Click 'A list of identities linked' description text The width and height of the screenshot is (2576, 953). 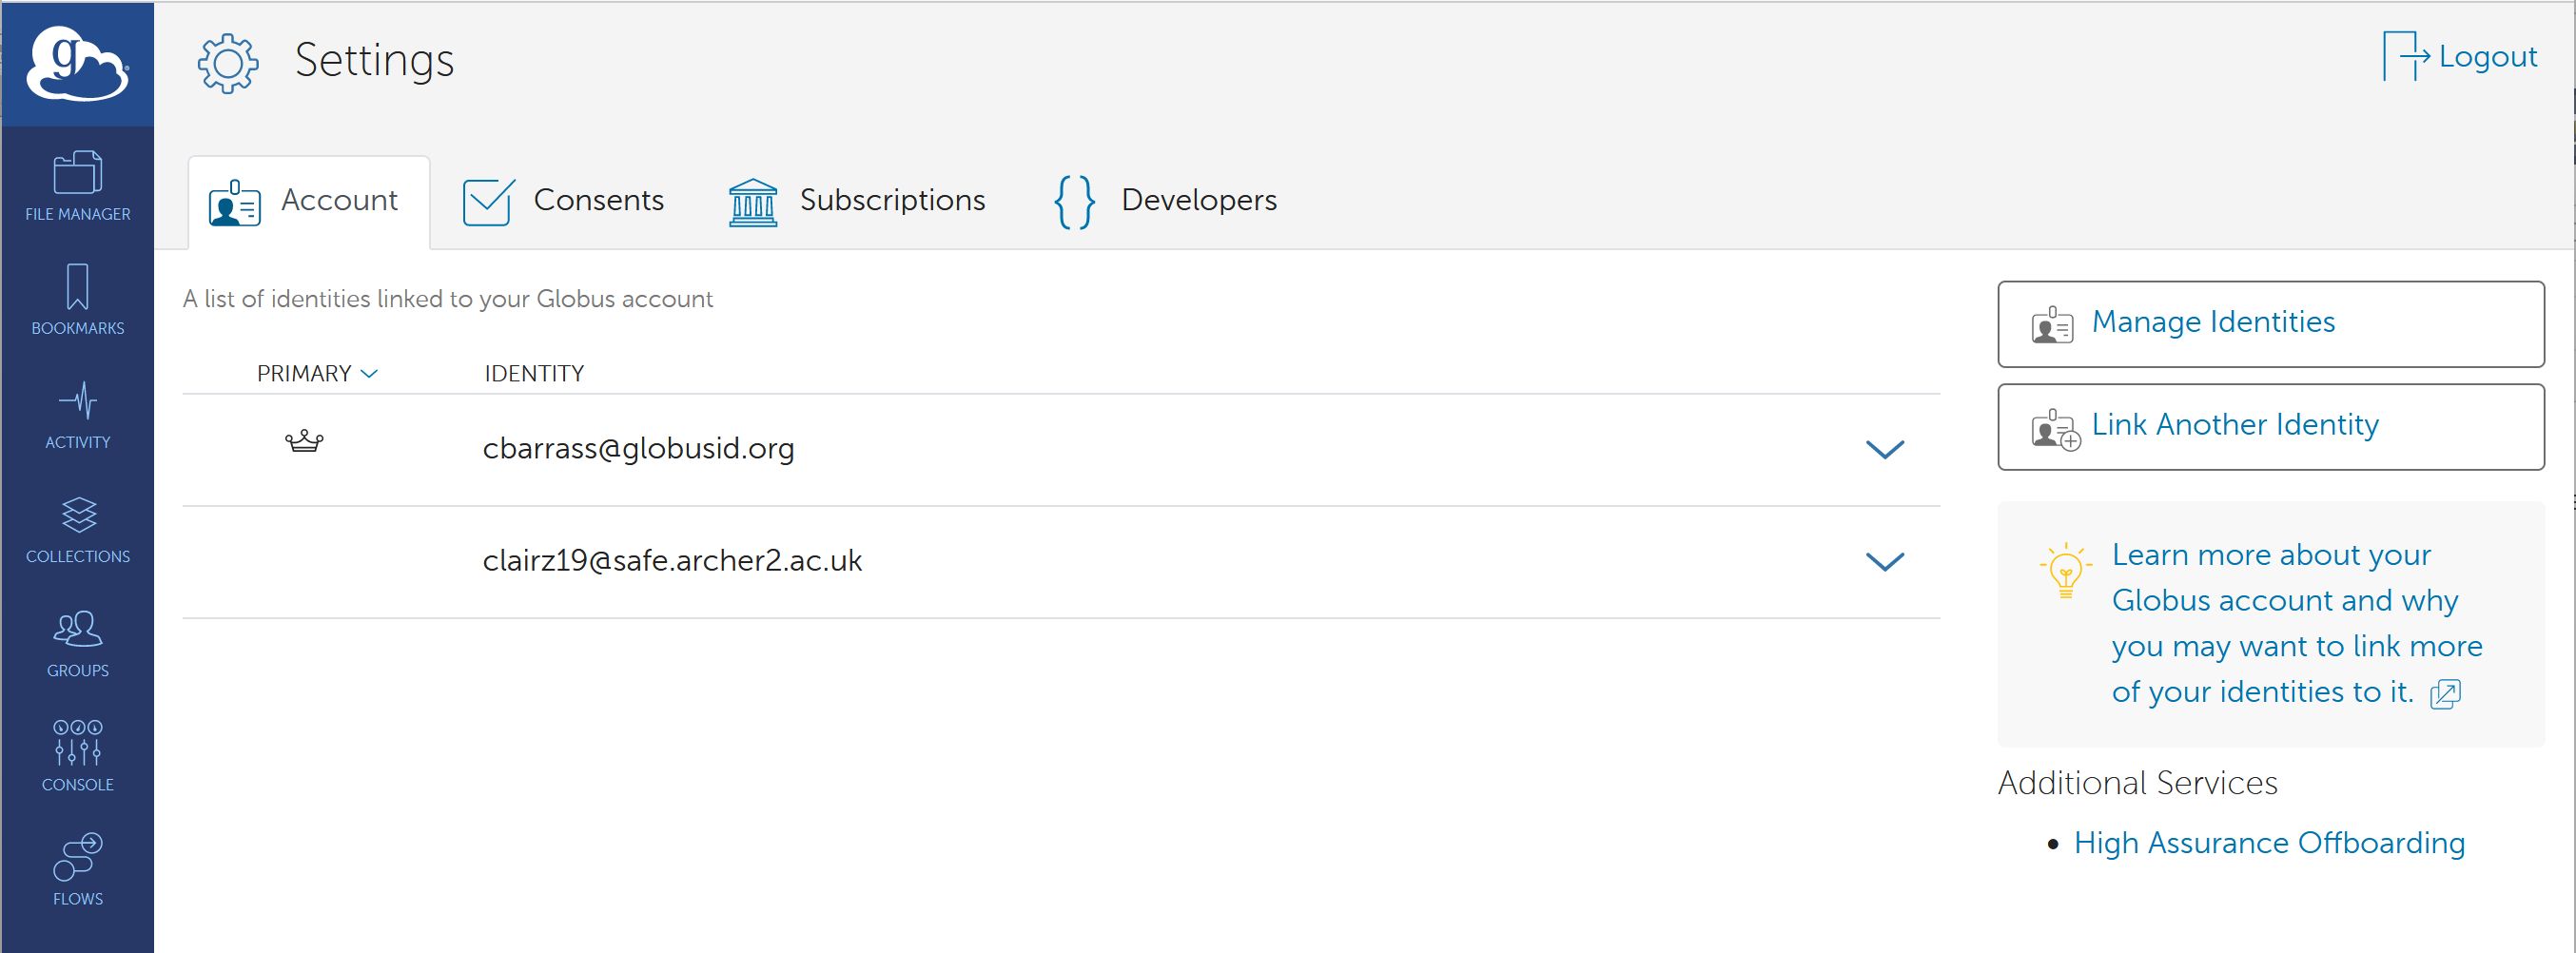click(448, 299)
